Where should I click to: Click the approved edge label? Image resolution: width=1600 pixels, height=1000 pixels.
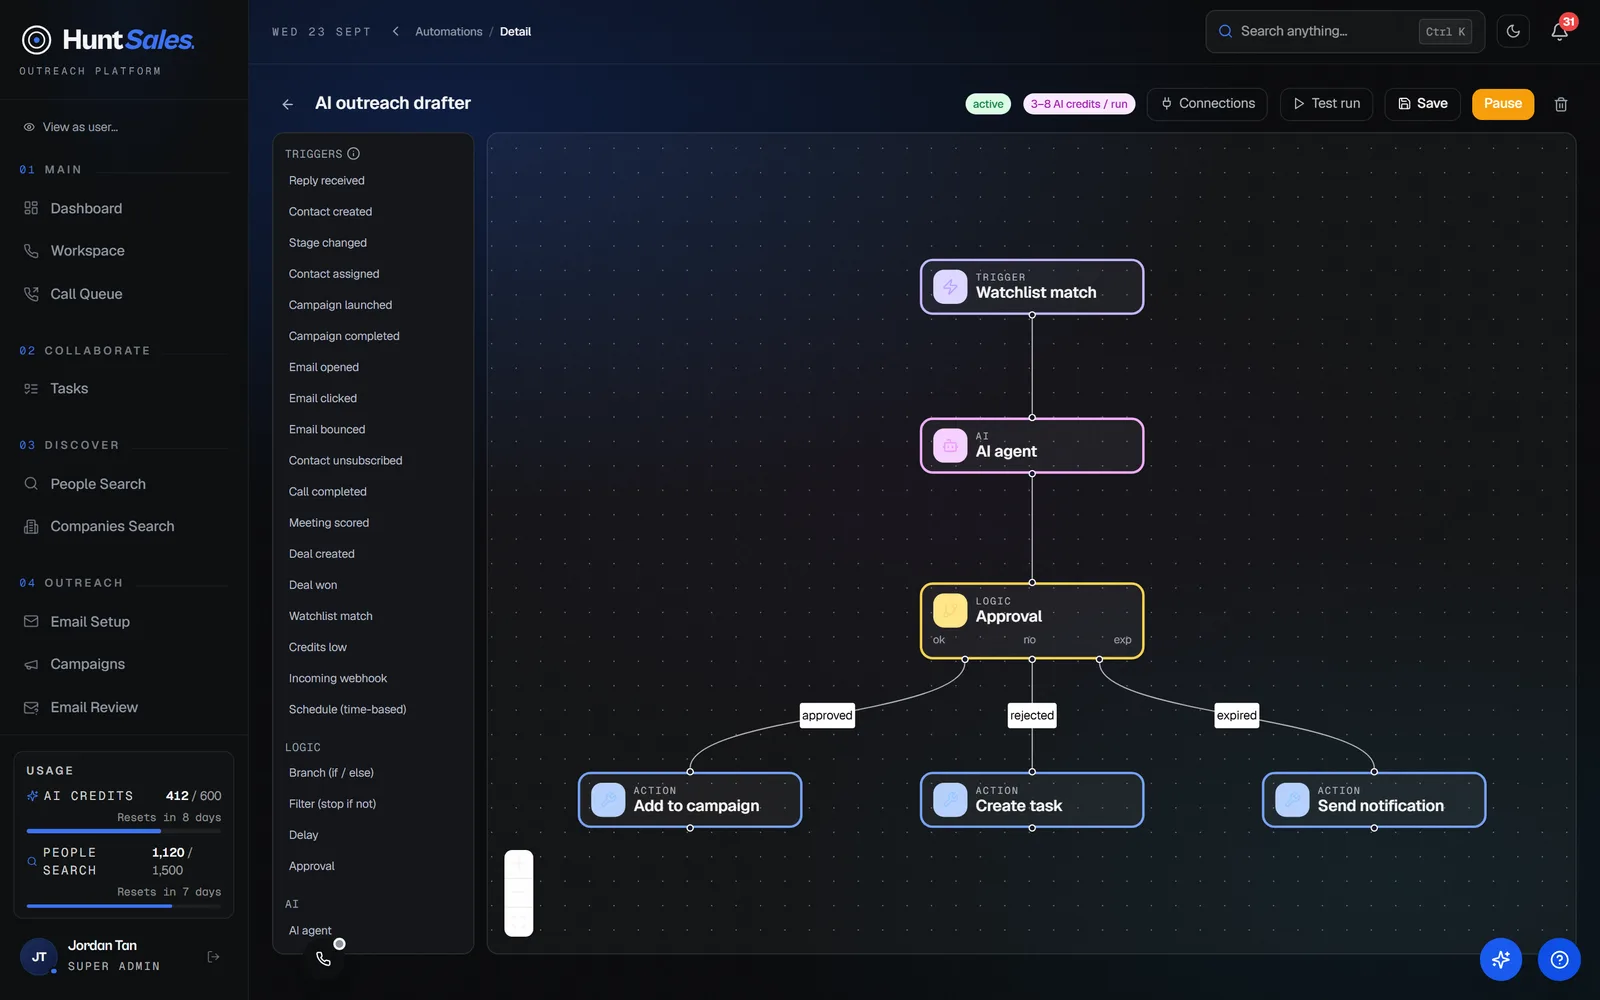pyautogui.click(x=827, y=715)
